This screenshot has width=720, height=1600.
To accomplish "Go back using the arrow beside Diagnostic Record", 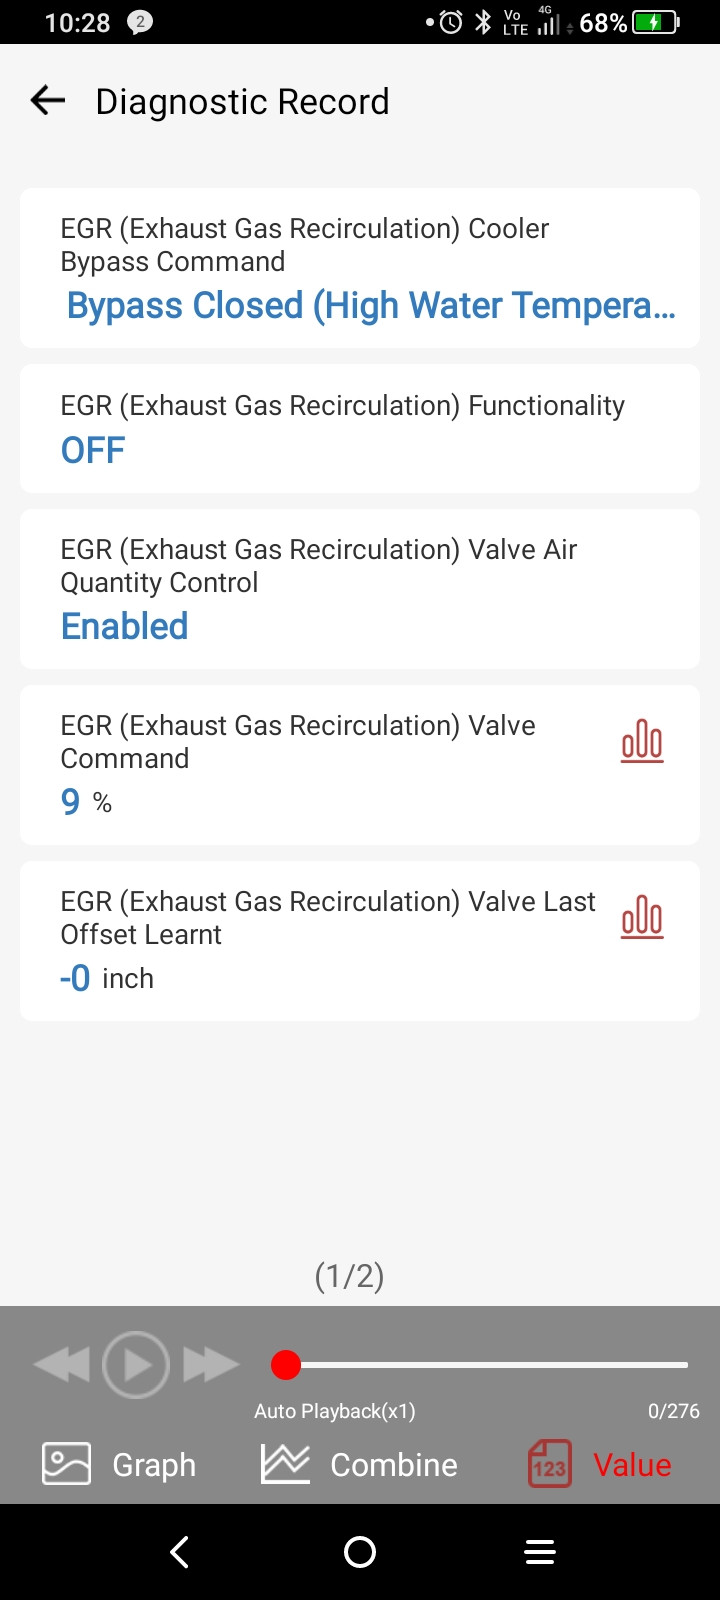I will [x=48, y=101].
